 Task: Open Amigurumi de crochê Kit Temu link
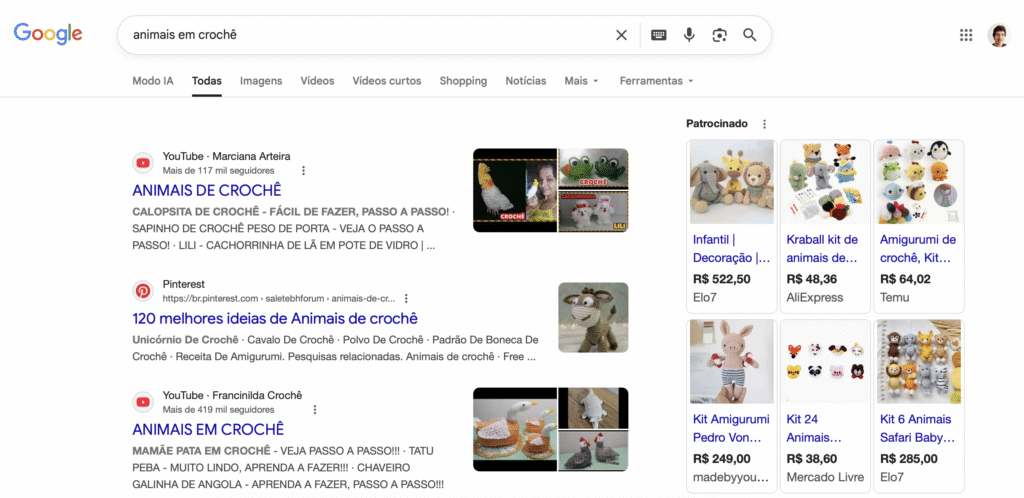[x=918, y=249]
